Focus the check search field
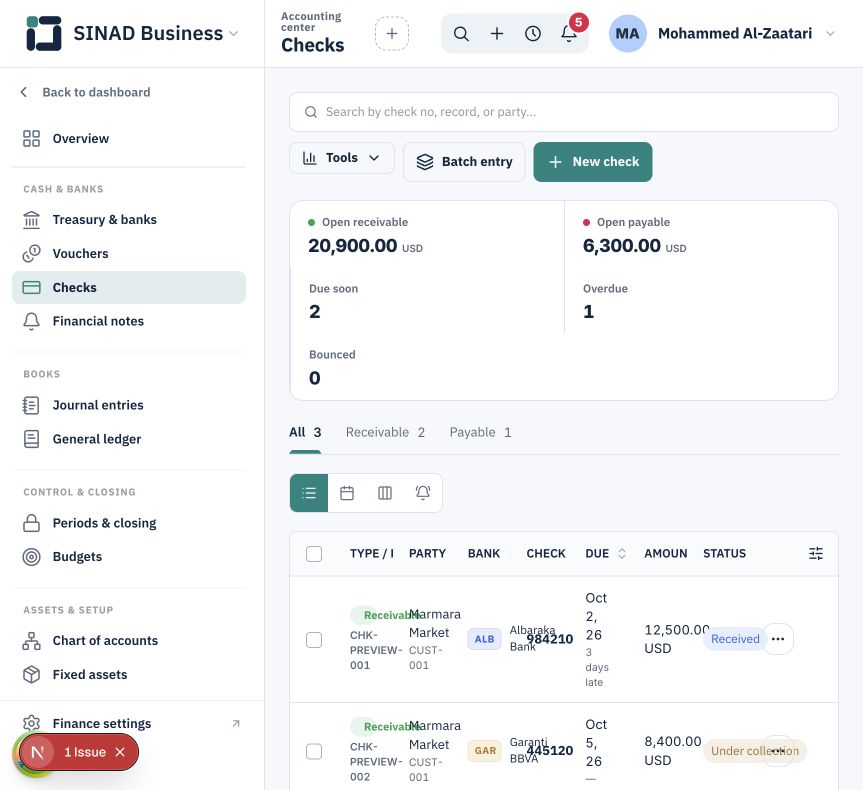Image resolution: width=863 pixels, height=790 pixels. point(564,112)
